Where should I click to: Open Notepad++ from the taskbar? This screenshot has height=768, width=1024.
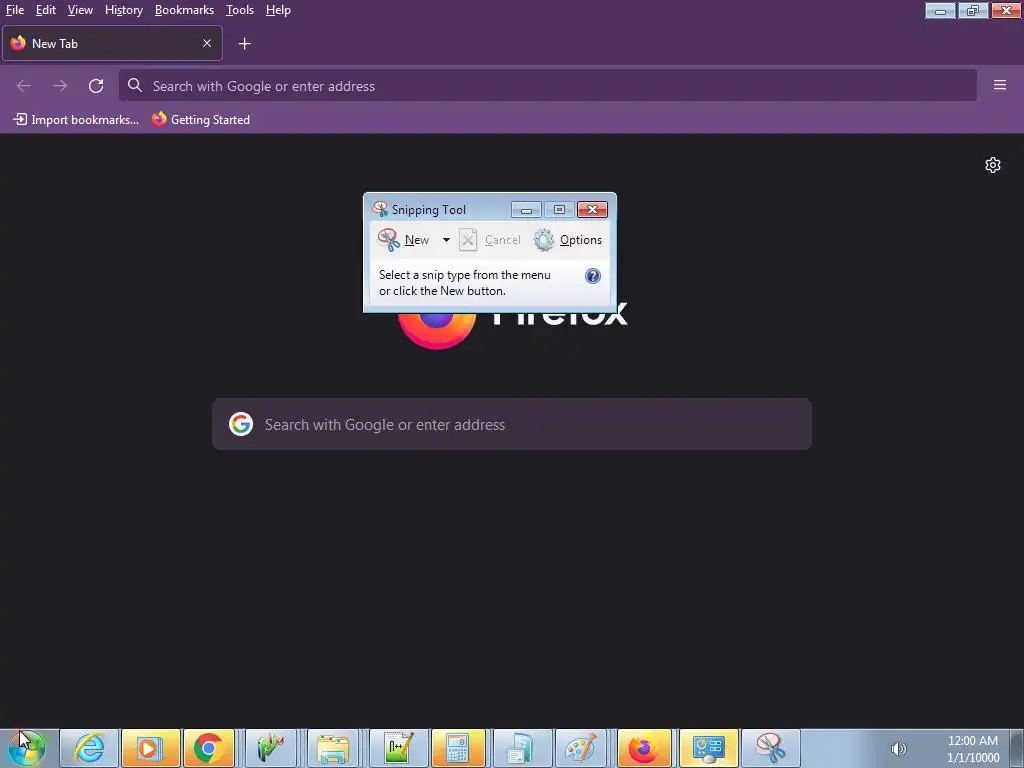pos(398,748)
